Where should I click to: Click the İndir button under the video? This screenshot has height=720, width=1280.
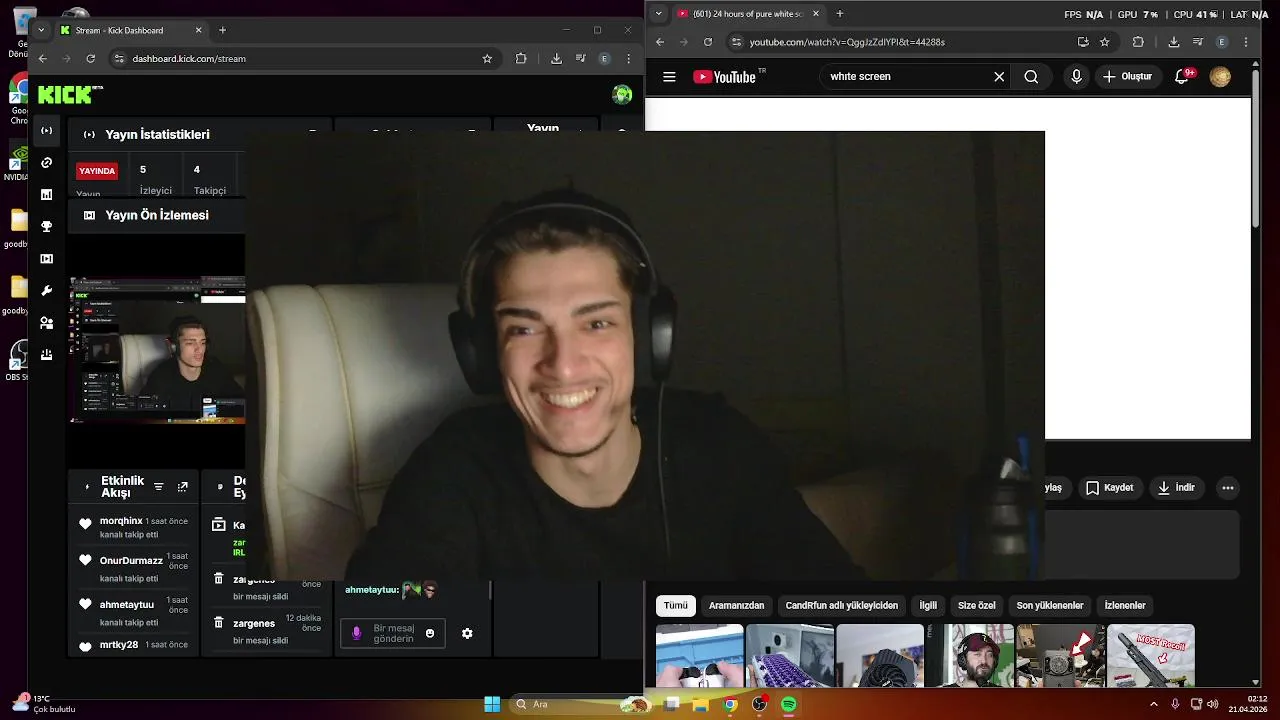1176,488
